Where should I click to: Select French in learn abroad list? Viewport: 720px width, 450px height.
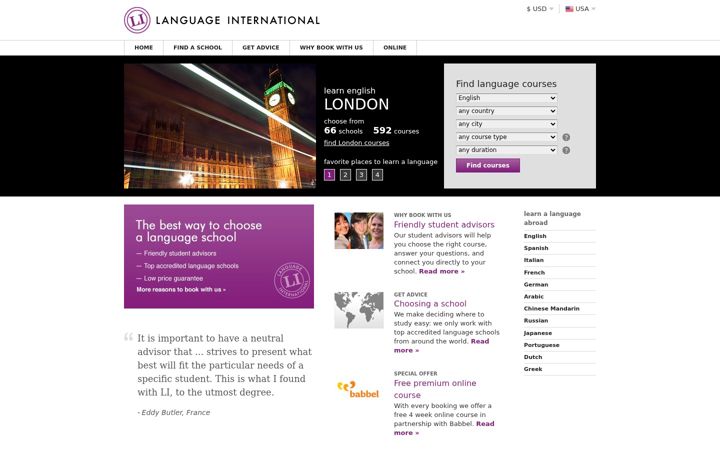(x=534, y=272)
